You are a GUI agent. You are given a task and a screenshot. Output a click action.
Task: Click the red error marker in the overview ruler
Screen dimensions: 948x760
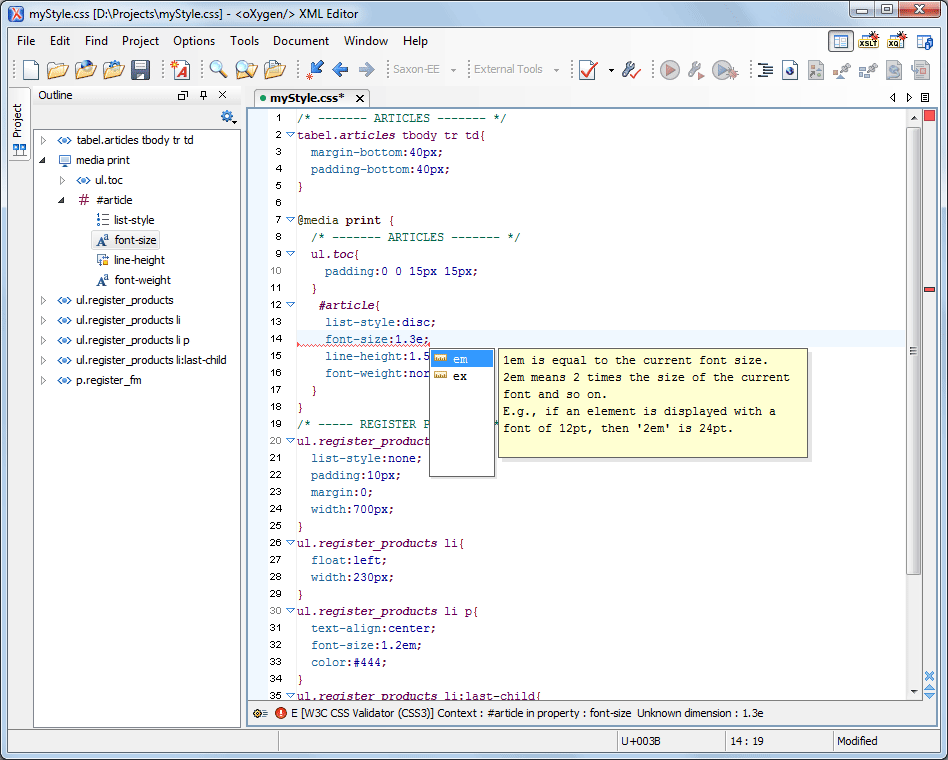point(930,290)
